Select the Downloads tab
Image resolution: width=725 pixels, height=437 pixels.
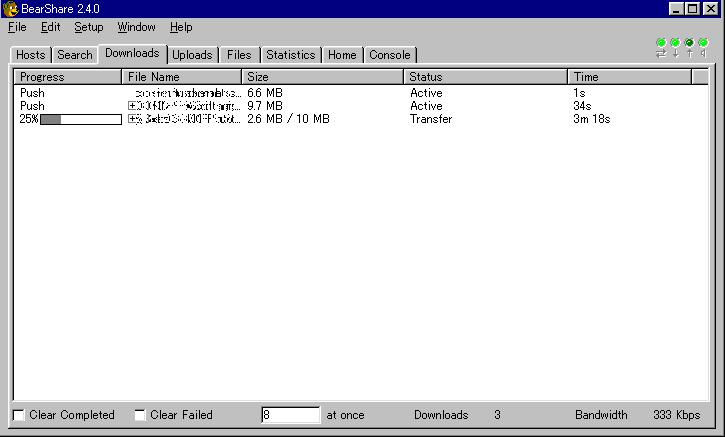(x=132, y=54)
